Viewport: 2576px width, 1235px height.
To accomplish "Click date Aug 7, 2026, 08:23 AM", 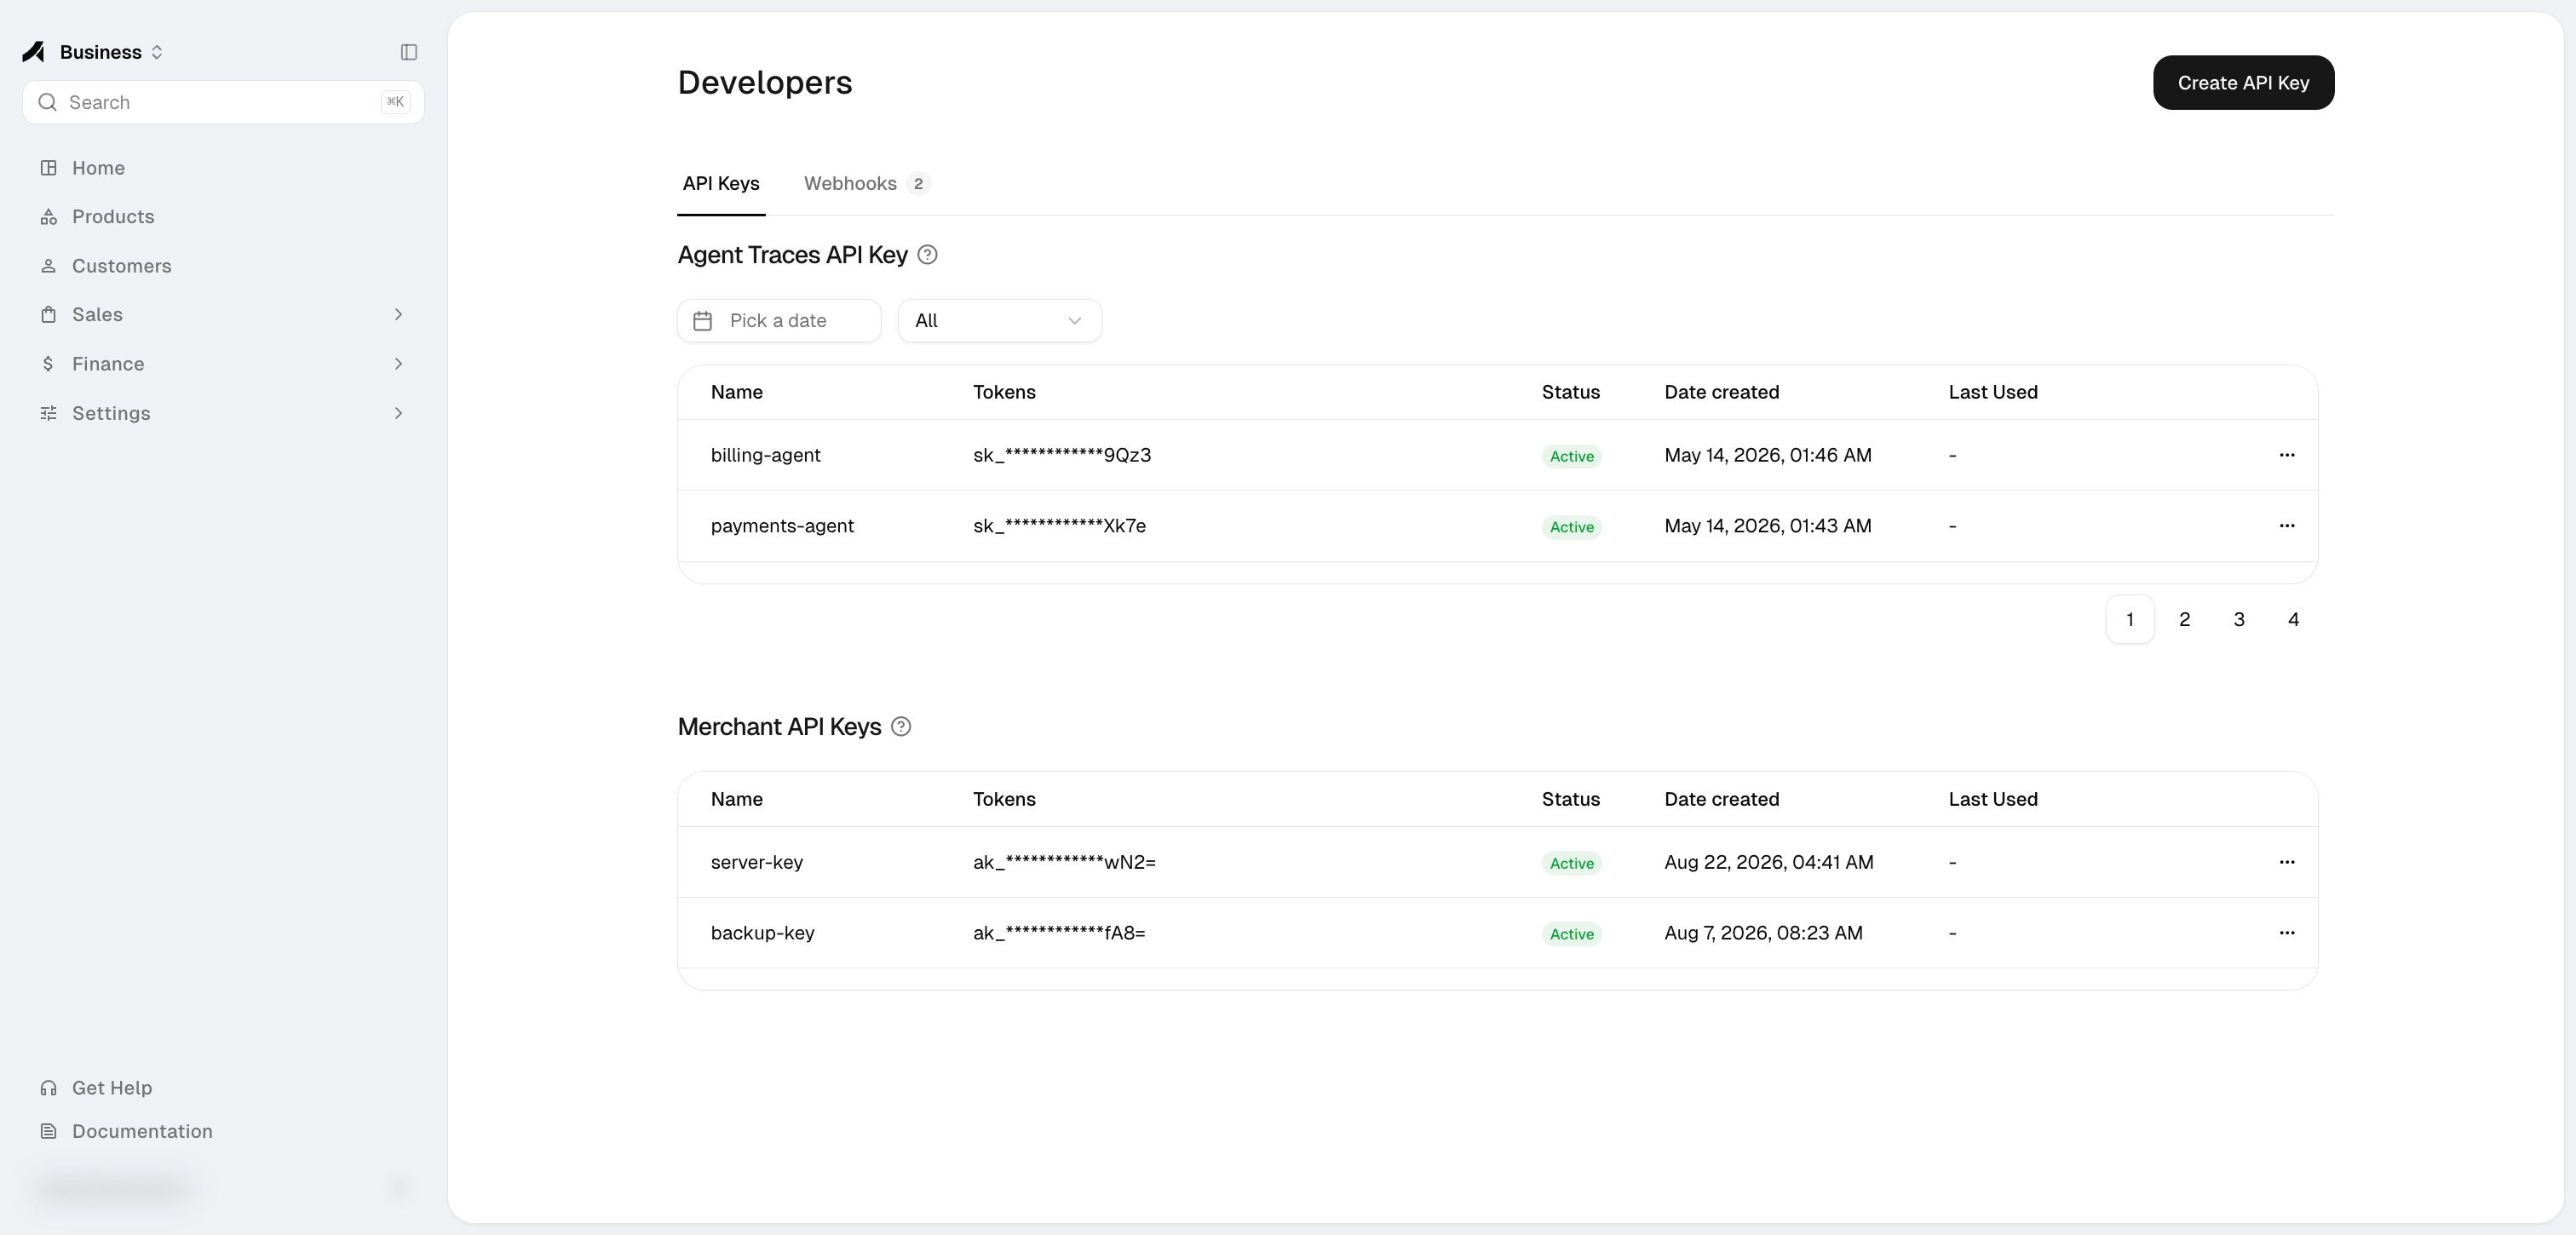I will [1763, 933].
